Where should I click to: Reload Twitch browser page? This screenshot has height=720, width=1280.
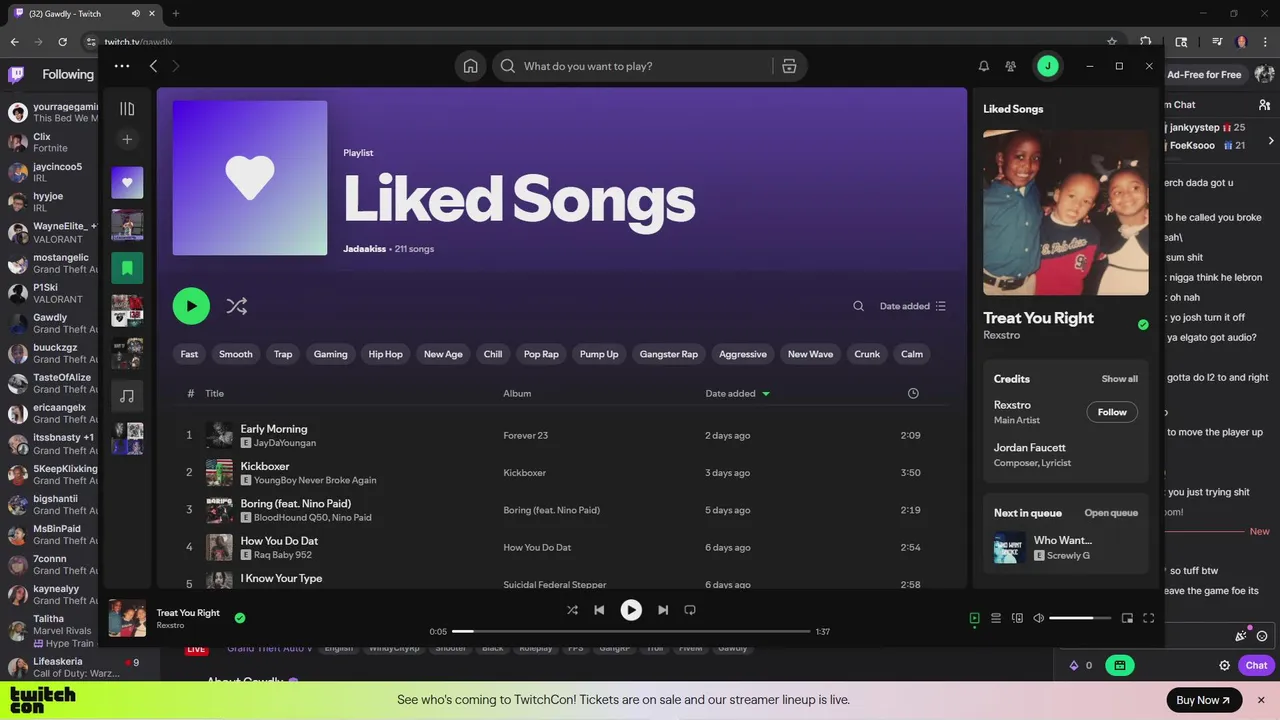[62, 42]
